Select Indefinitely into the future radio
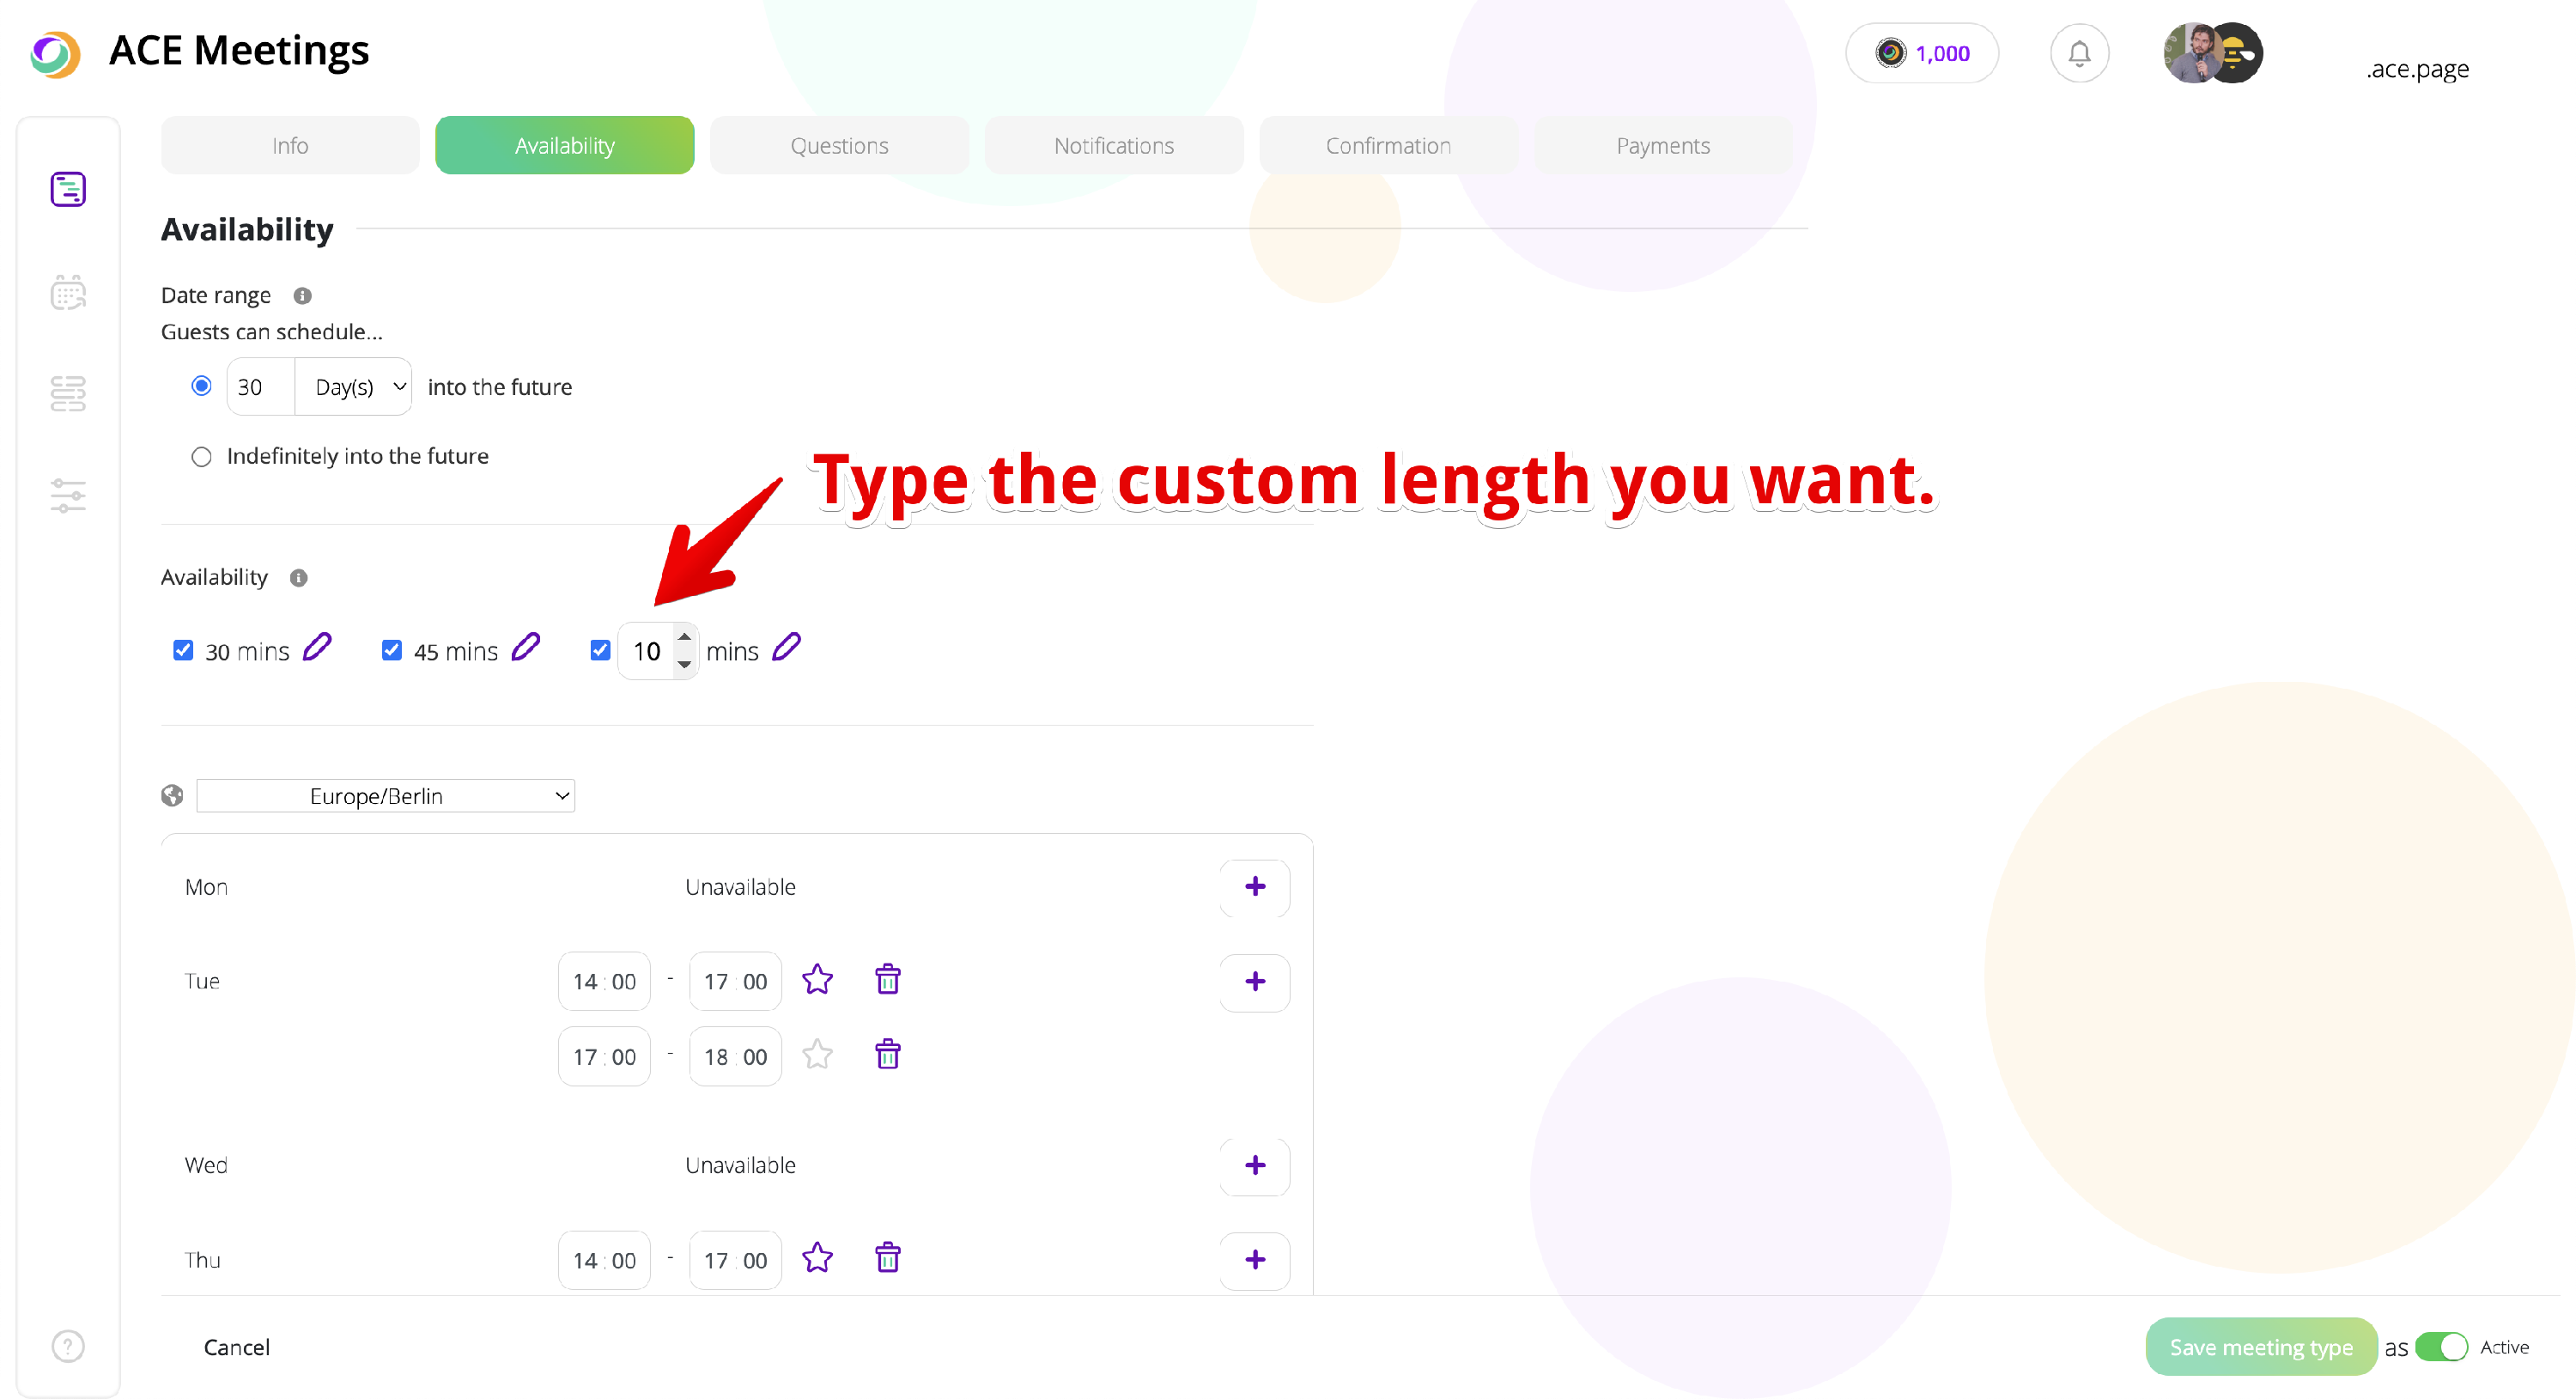The width and height of the screenshot is (2576, 1399). (x=201, y=457)
